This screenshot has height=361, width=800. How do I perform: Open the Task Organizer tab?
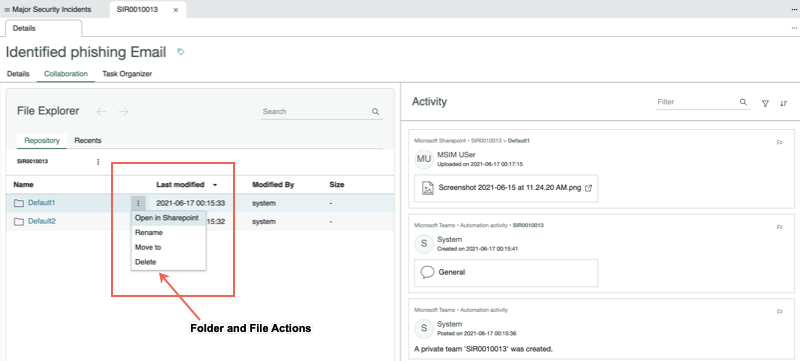tap(127, 74)
